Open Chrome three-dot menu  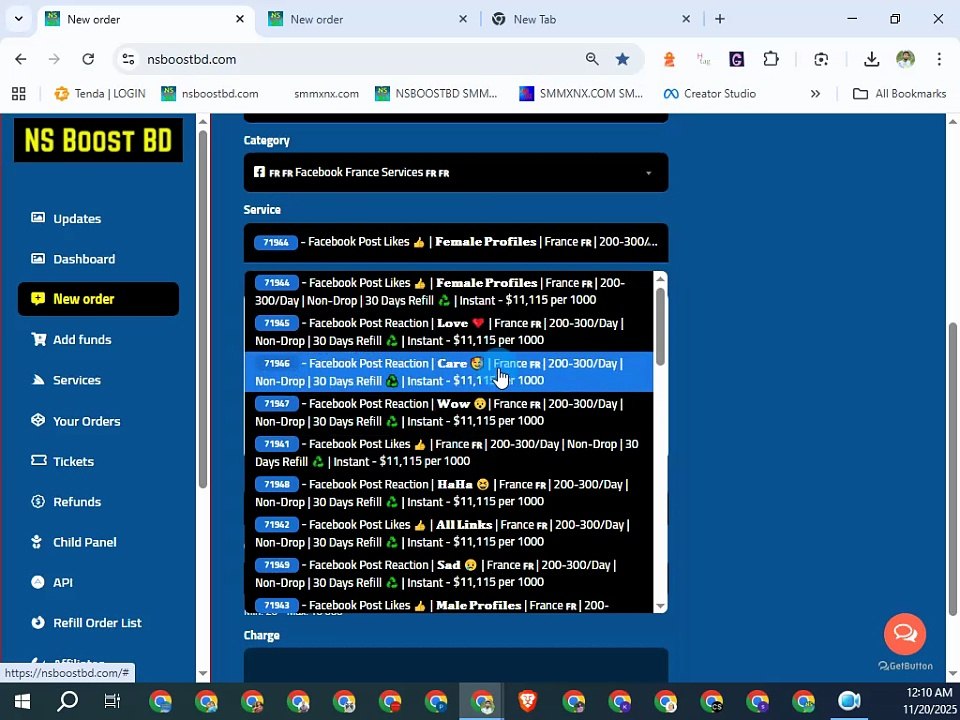tap(939, 59)
